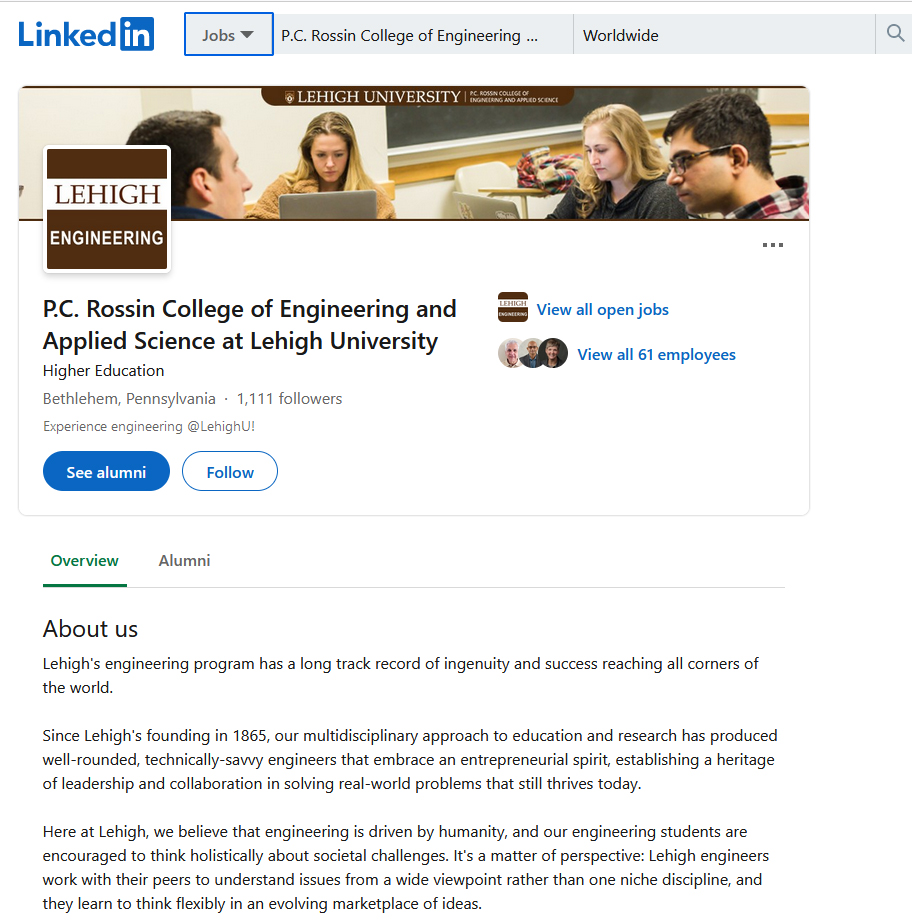The height and width of the screenshot is (921, 912).
Task: Click the search field containing P.C. Rossin College
Action: coord(420,35)
